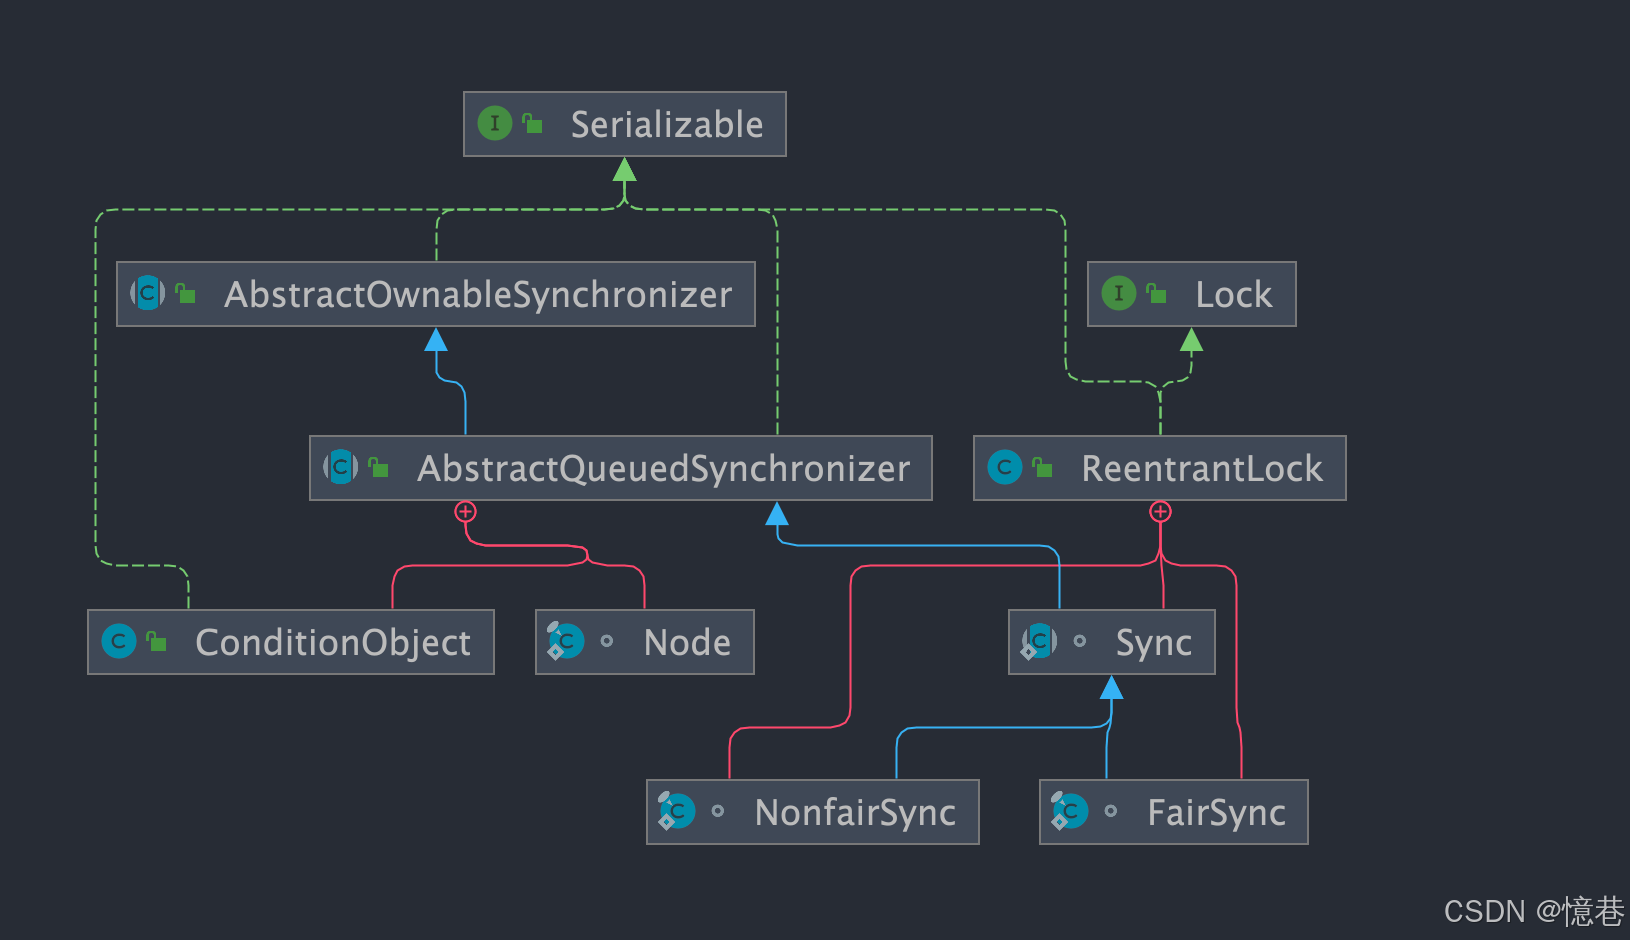Click the interface icon on the Lock node
The image size is (1630, 940).
click(1119, 294)
